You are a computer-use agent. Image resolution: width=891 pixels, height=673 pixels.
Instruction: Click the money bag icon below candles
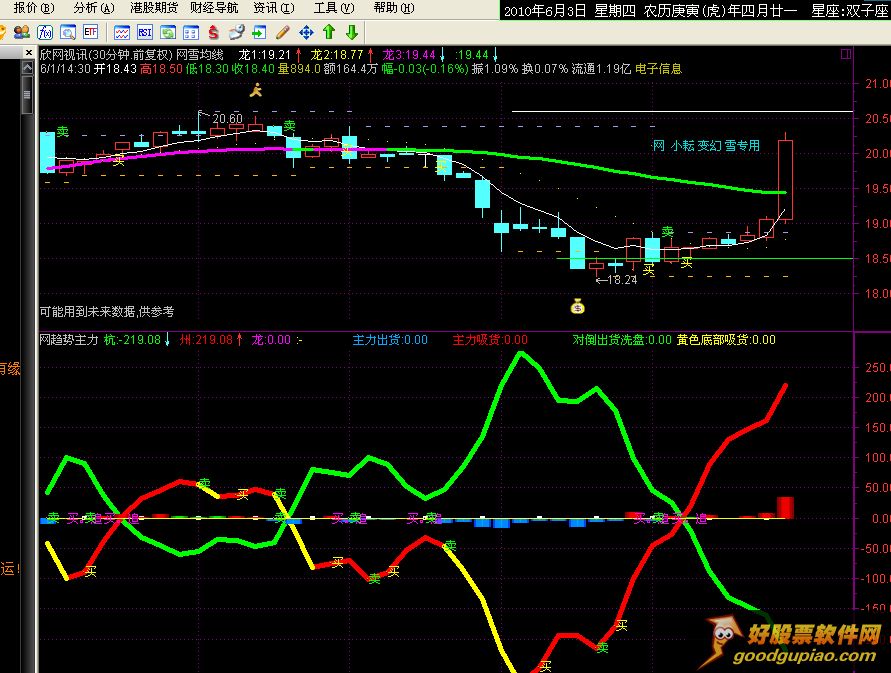click(x=577, y=306)
